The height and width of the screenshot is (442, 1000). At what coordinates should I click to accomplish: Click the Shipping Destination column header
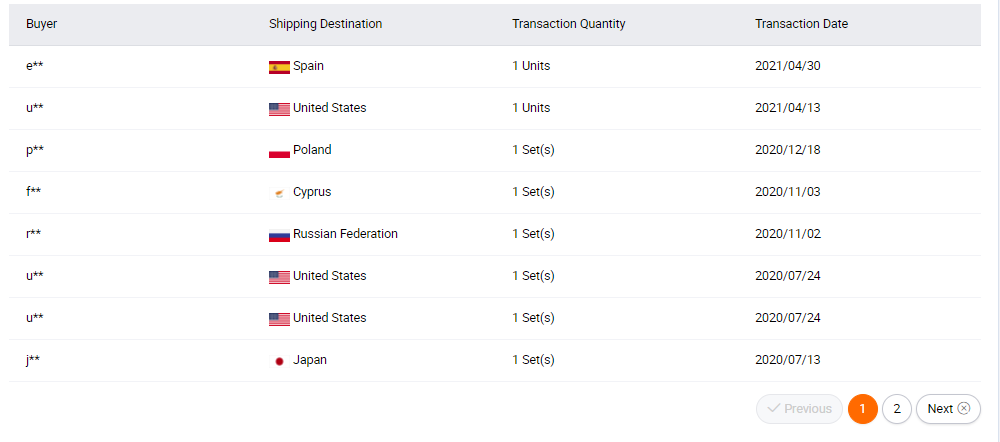point(325,24)
